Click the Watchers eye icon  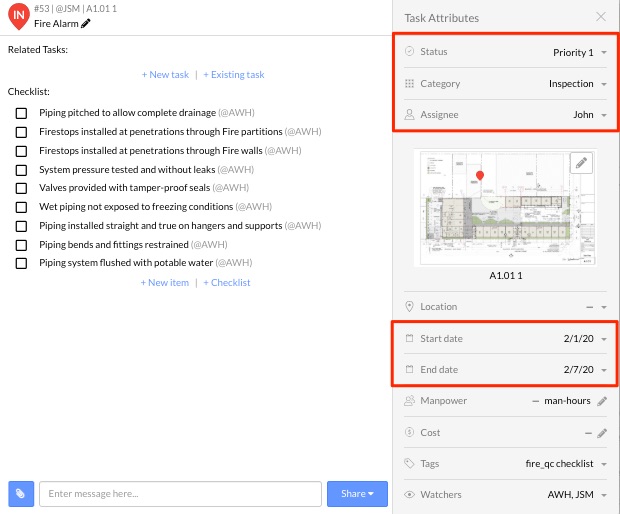click(x=410, y=494)
